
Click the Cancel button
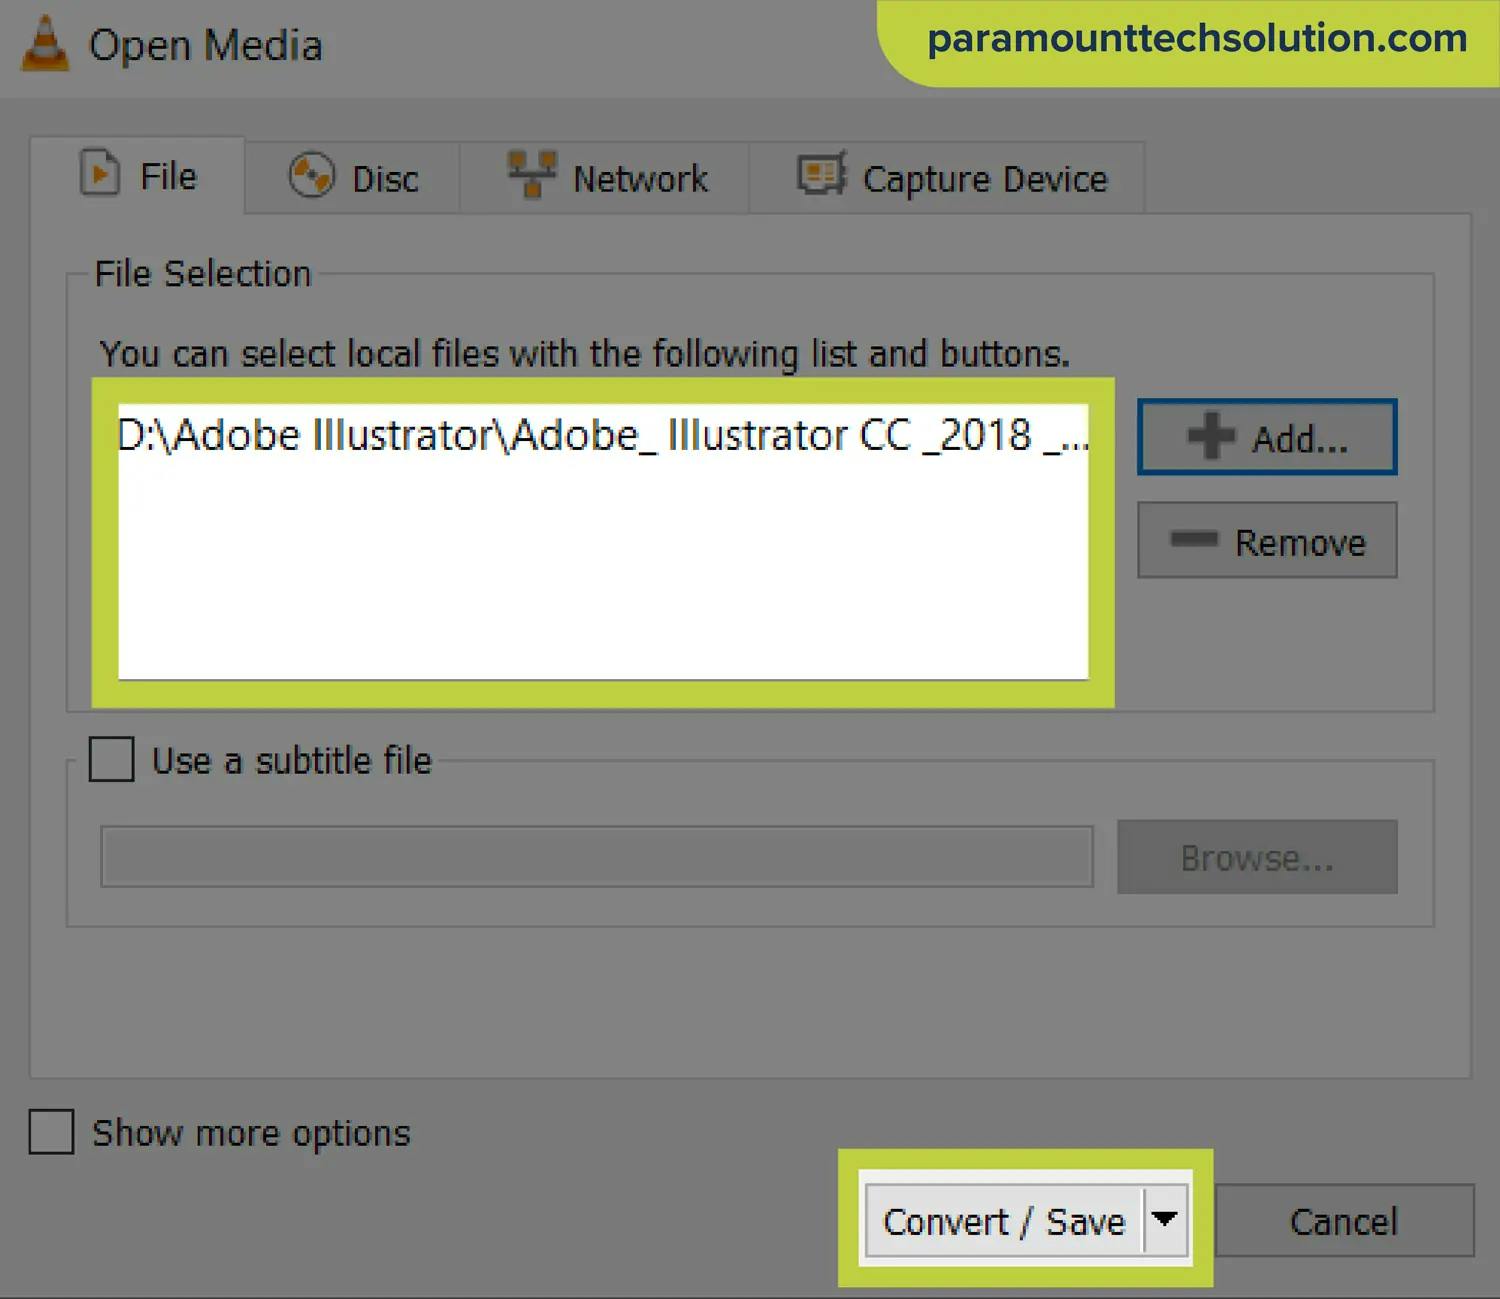(1343, 1221)
